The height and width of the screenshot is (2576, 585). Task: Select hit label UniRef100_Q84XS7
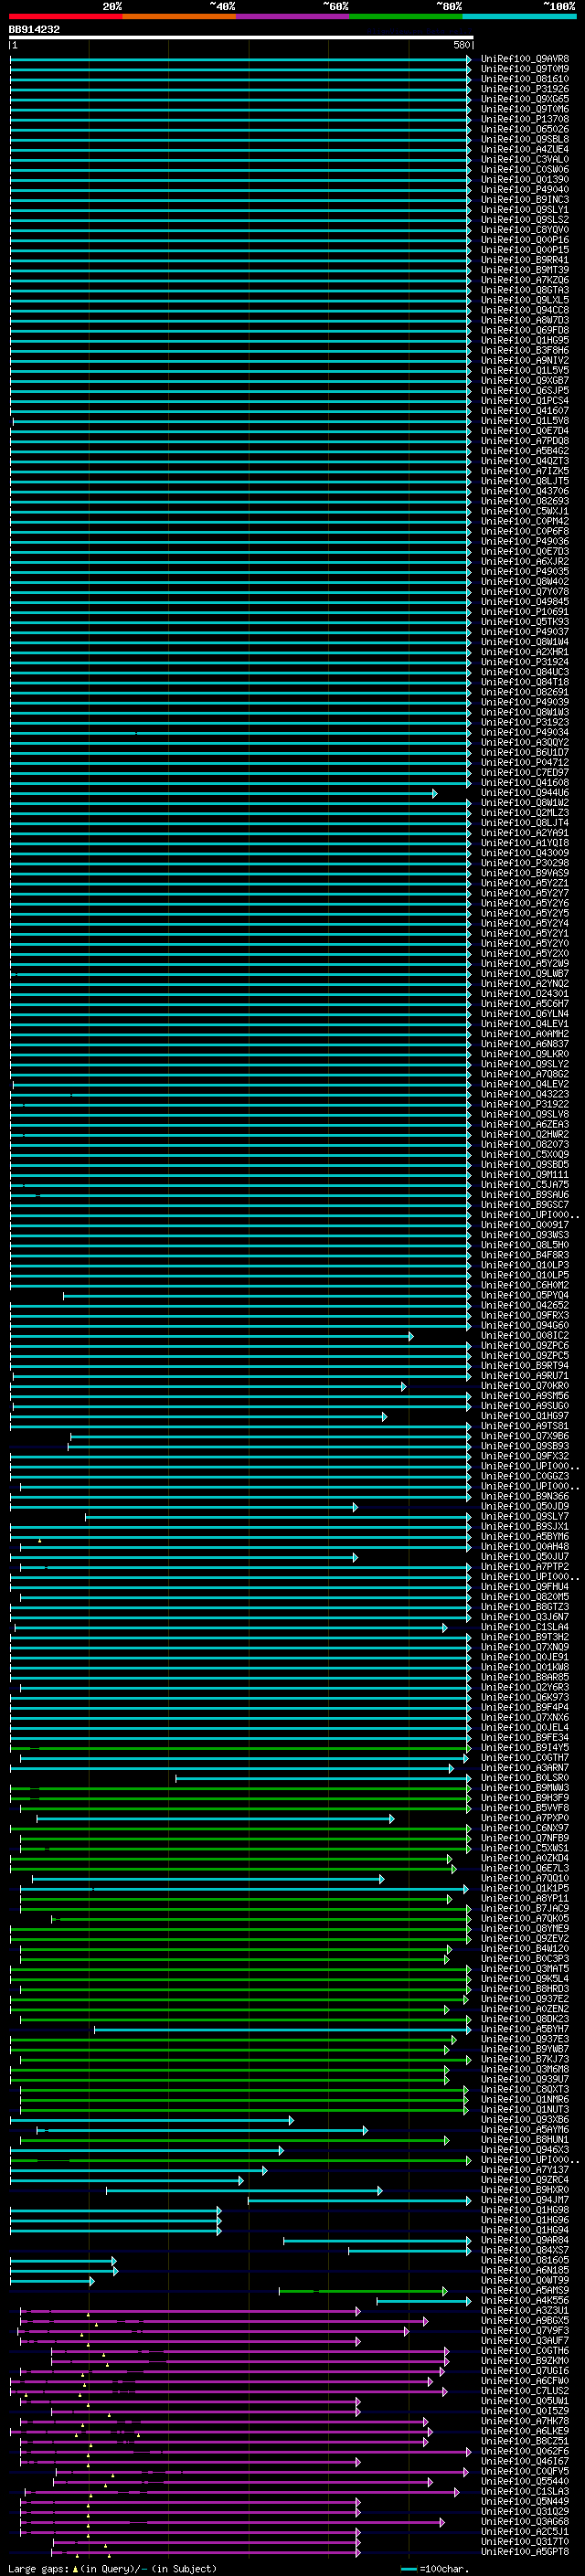coord(525,2250)
